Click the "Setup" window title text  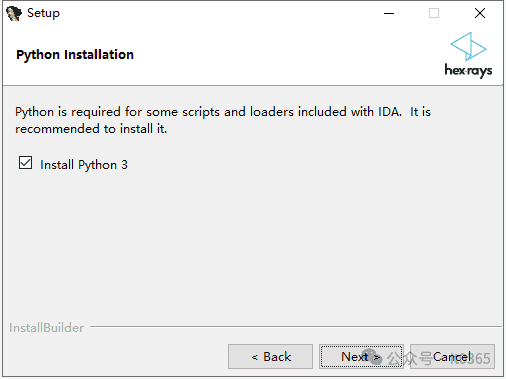pos(43,13)
